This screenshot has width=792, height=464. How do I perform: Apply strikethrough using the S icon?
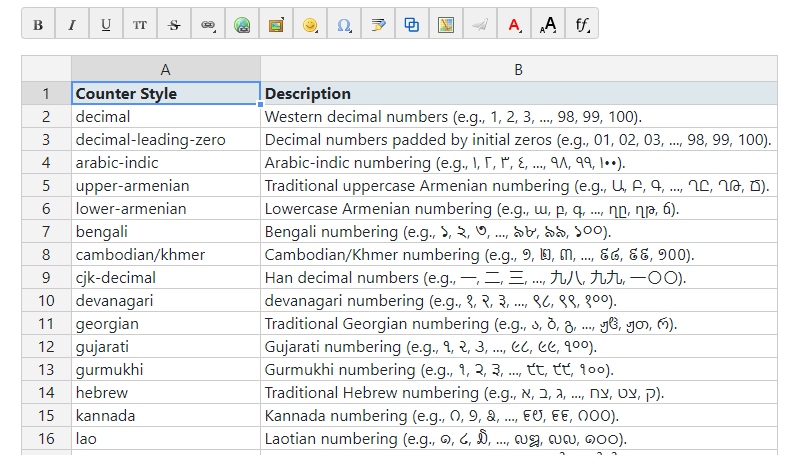pos(174,25)
